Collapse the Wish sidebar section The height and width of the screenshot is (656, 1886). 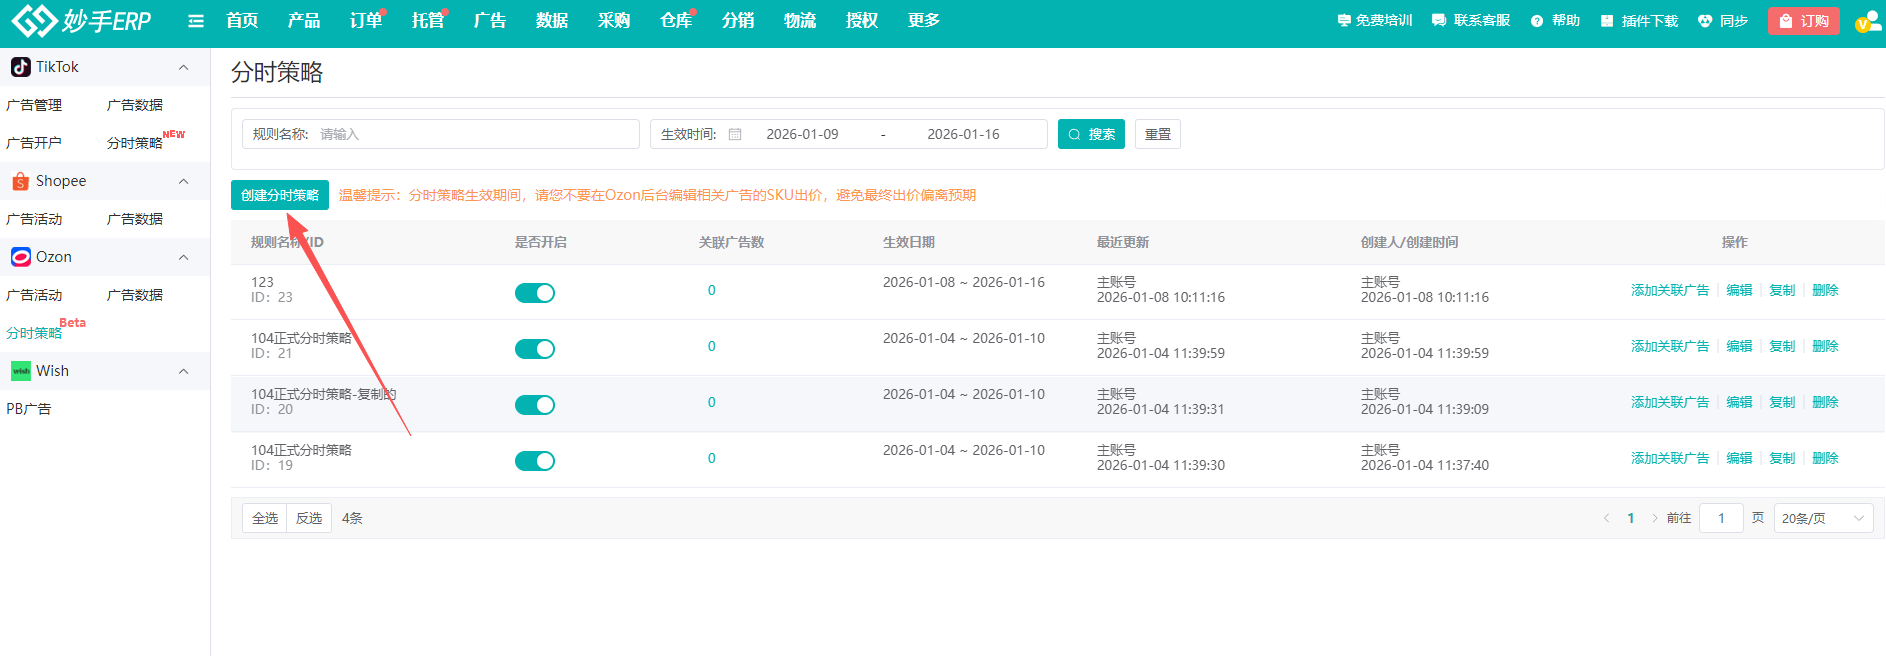[x=183, y=371]
